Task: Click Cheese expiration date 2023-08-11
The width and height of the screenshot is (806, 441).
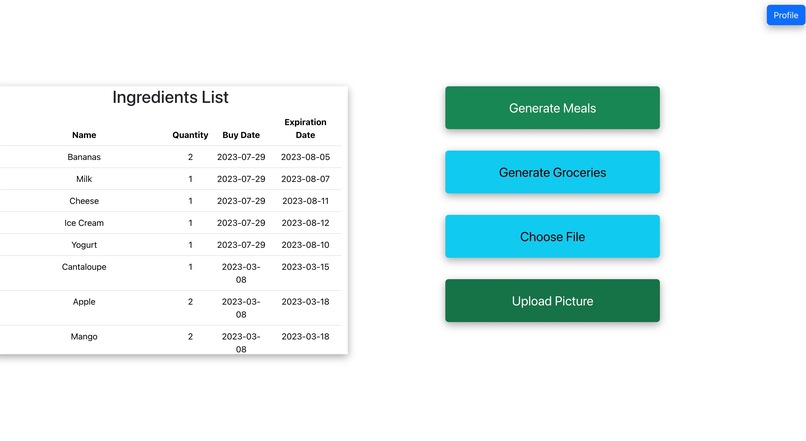Action: 305,201
